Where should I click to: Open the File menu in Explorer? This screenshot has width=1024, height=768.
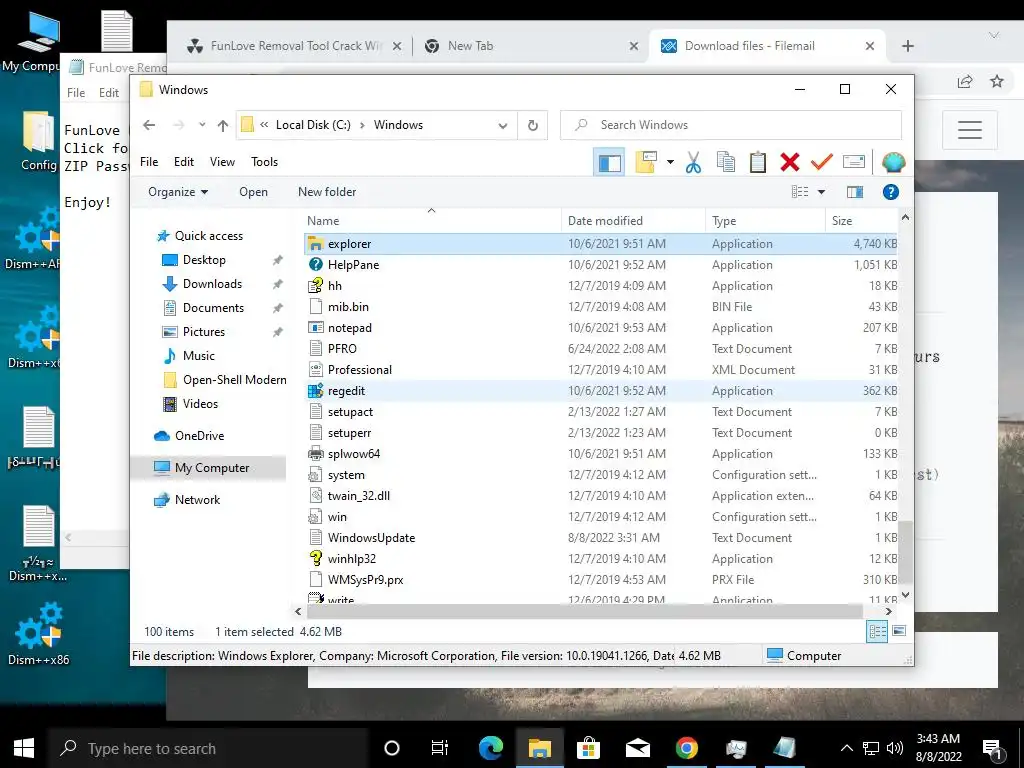149,161
